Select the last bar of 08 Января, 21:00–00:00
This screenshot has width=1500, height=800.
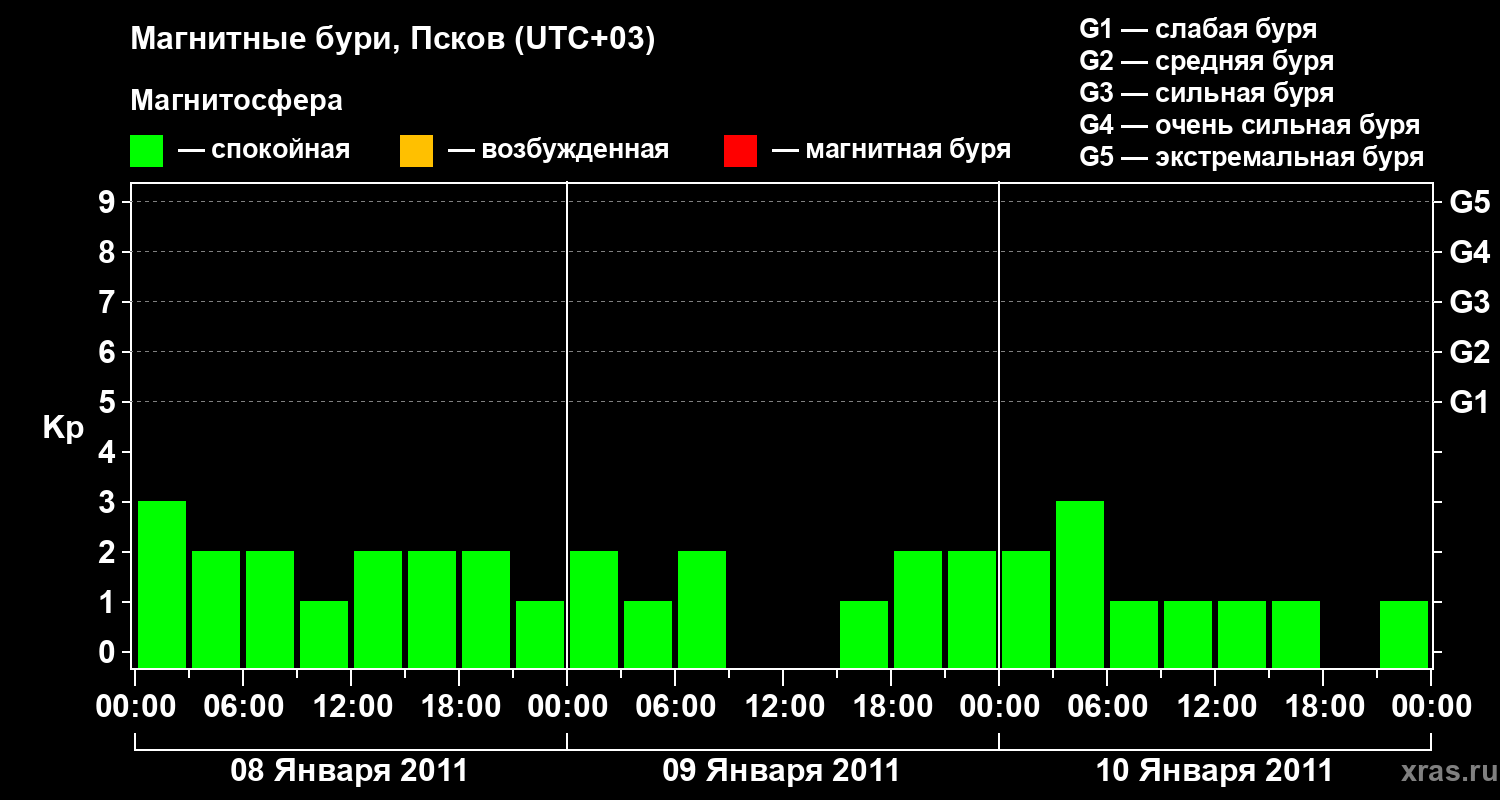click(540, 634)
